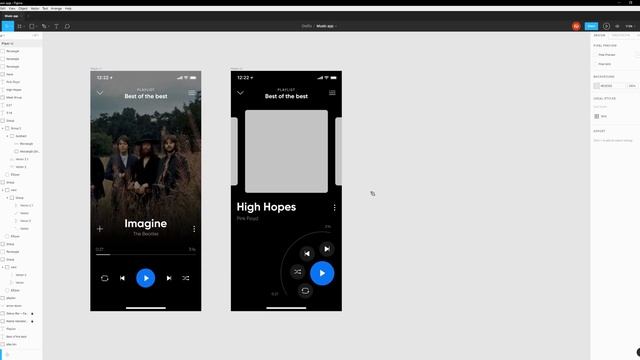640x360 pixels.
Task: Click shuffle icon on Imagine screen
Action: pyautogui.click(x=186, y=278)
